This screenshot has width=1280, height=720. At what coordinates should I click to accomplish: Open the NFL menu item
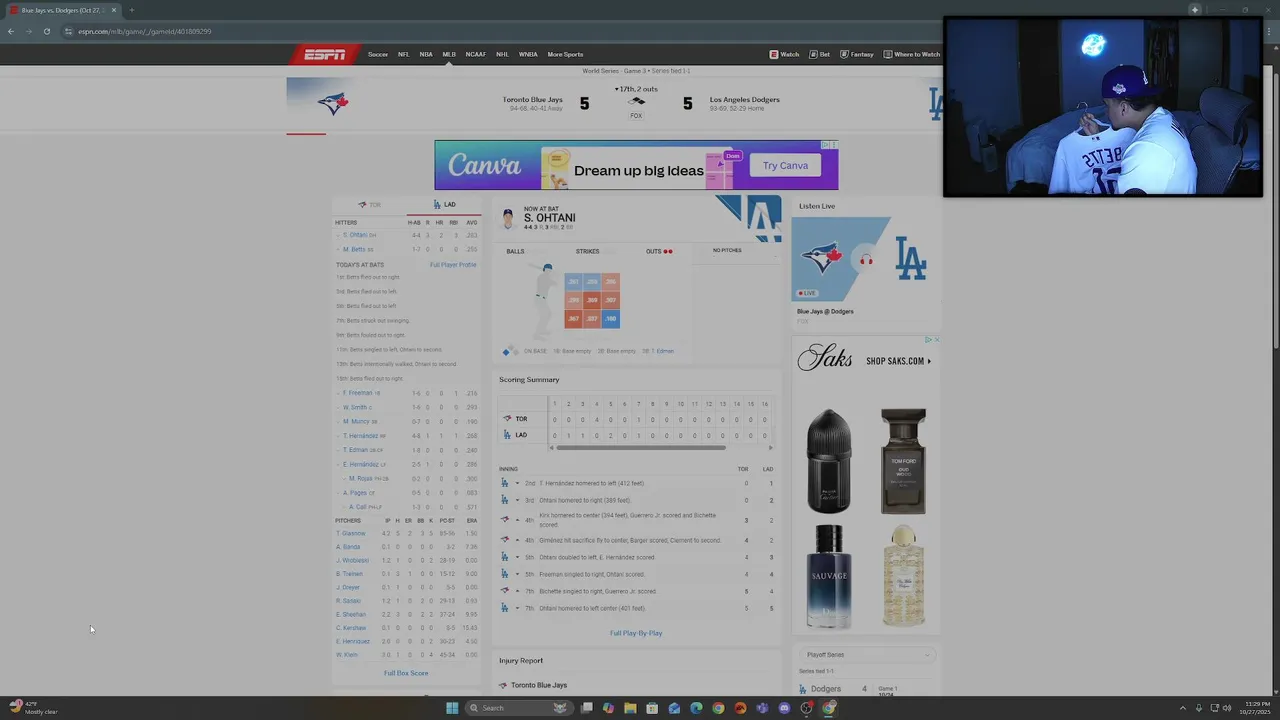(404, 54)
